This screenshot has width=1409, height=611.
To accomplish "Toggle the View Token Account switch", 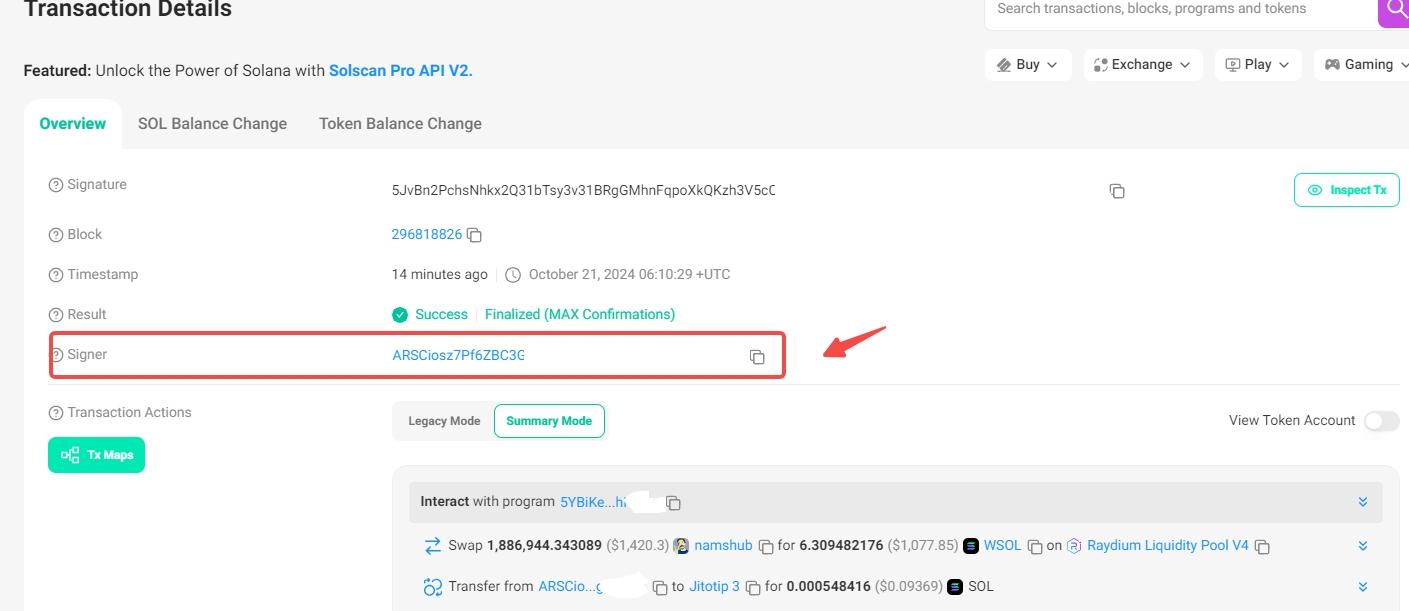I will pos(1381,421).
